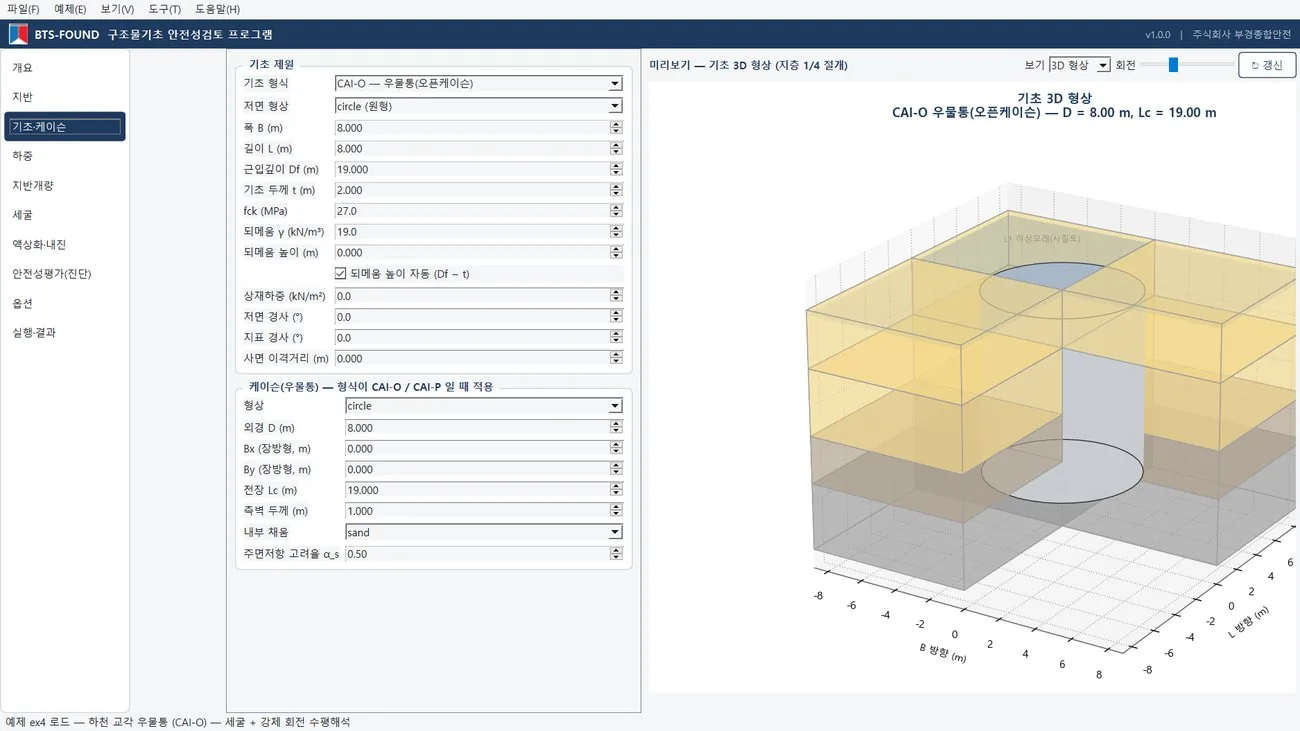Go to the 개요 section
This screenshot has width=1300, height=731.
click(x=65, y=68)
